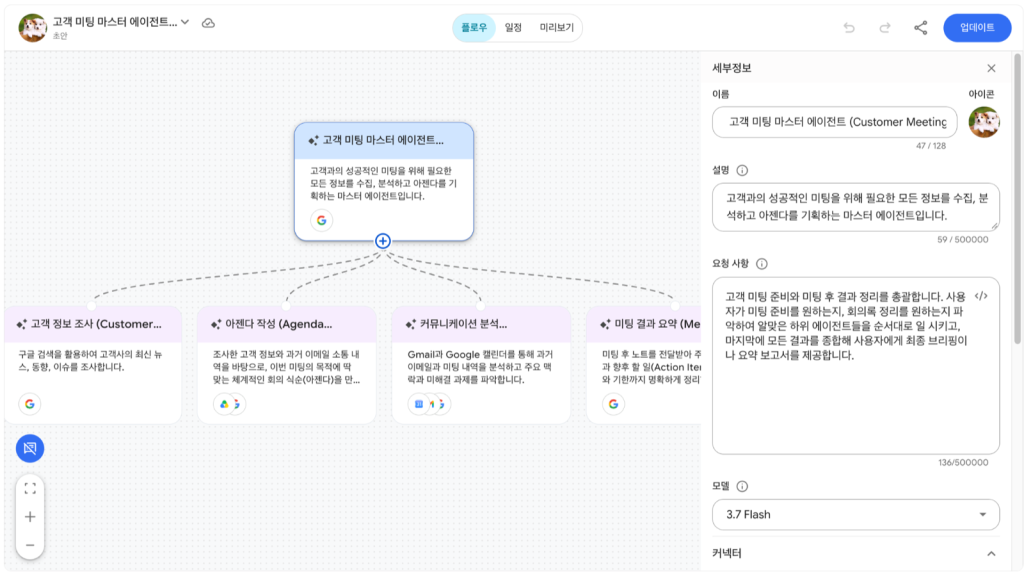Click the 아이콘 avatar image in details

pyautogui.click(x=984, y=122)
